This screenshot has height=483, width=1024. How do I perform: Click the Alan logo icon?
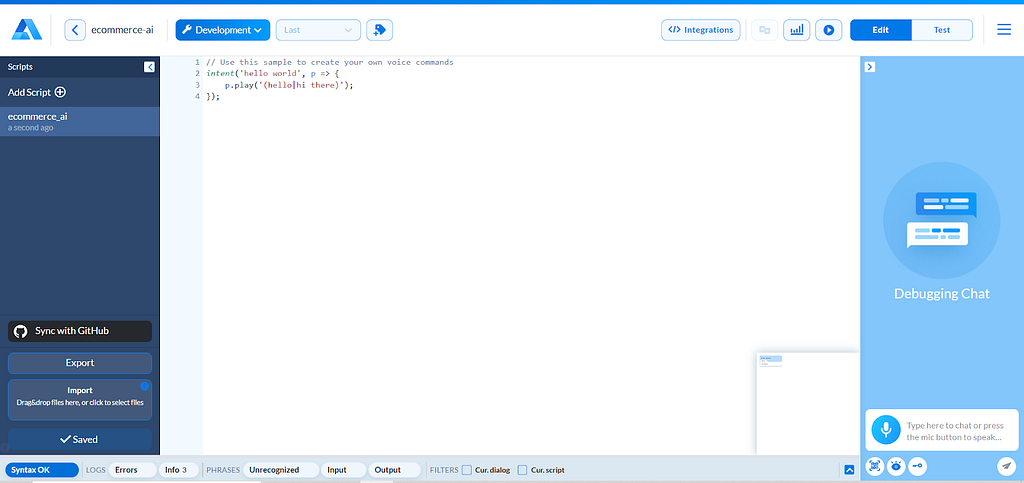(26, 30)
